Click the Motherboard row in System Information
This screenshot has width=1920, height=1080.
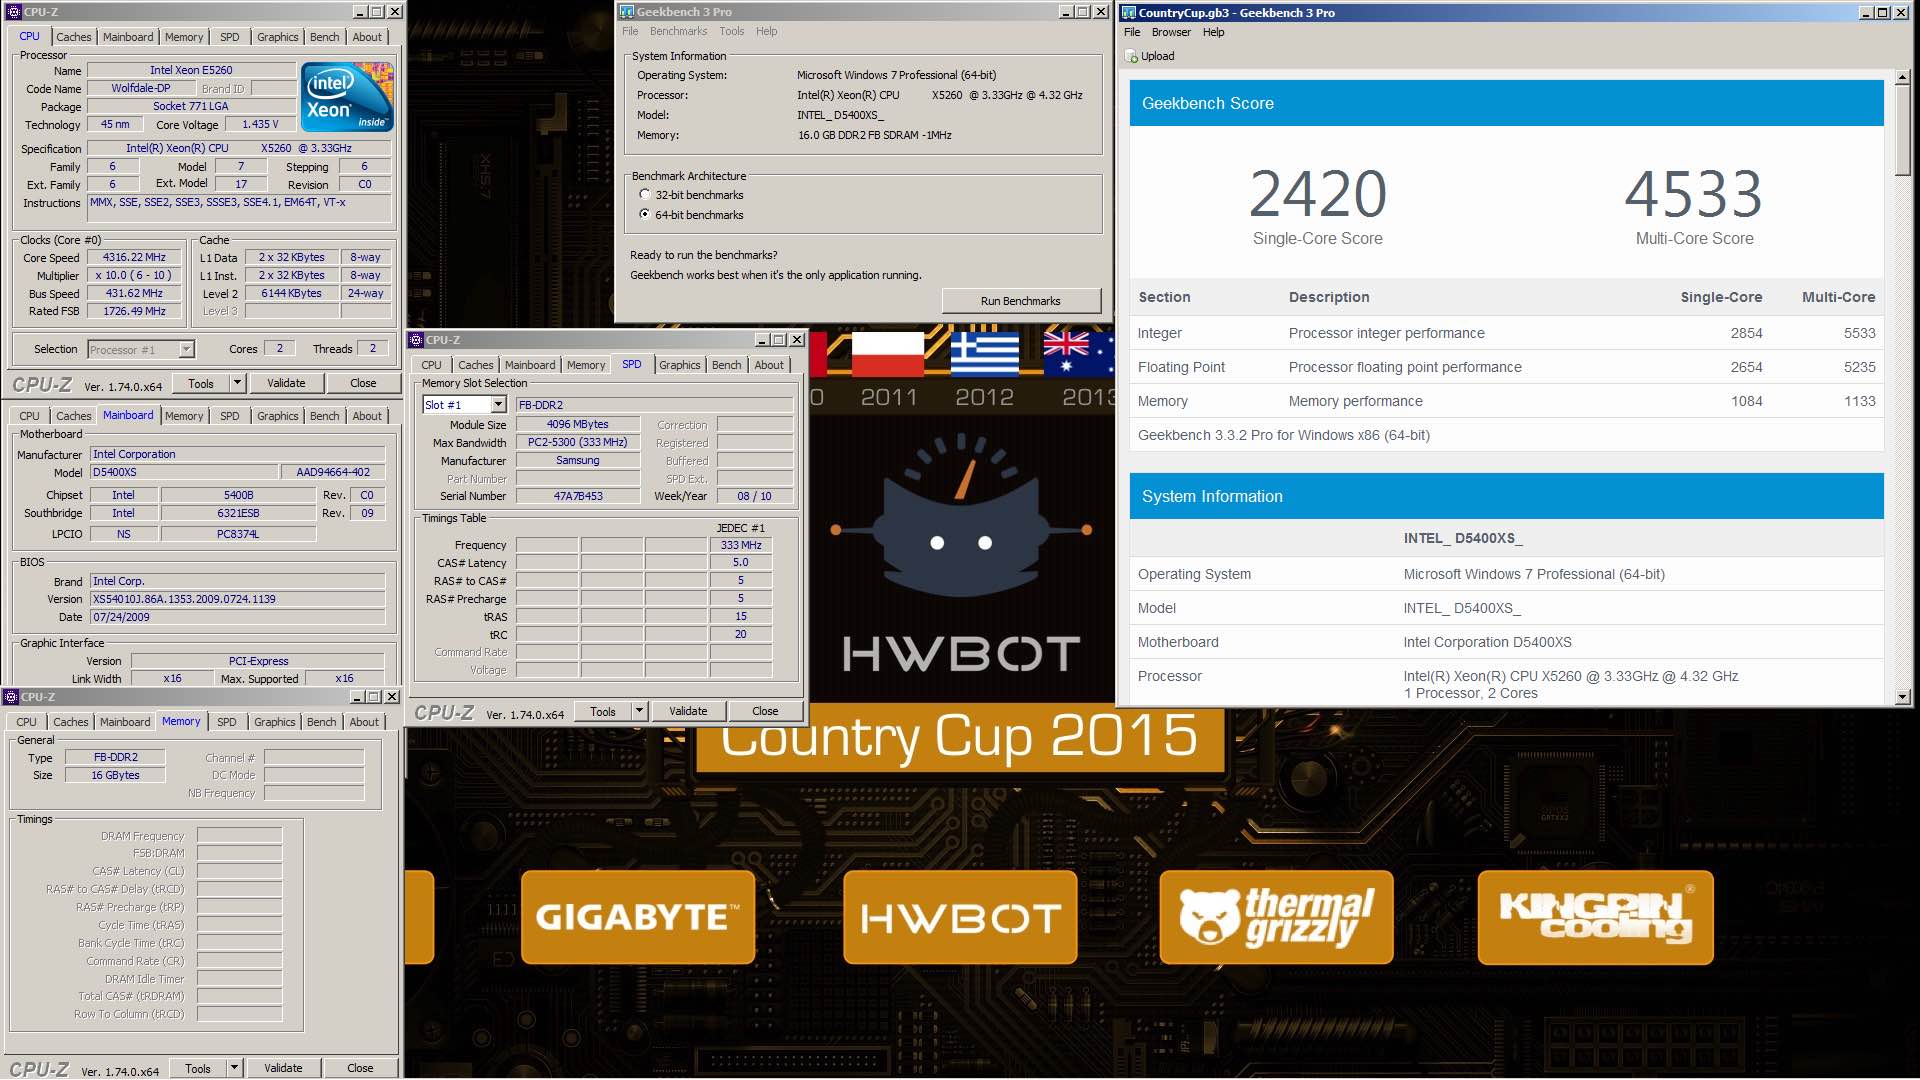1507,642
